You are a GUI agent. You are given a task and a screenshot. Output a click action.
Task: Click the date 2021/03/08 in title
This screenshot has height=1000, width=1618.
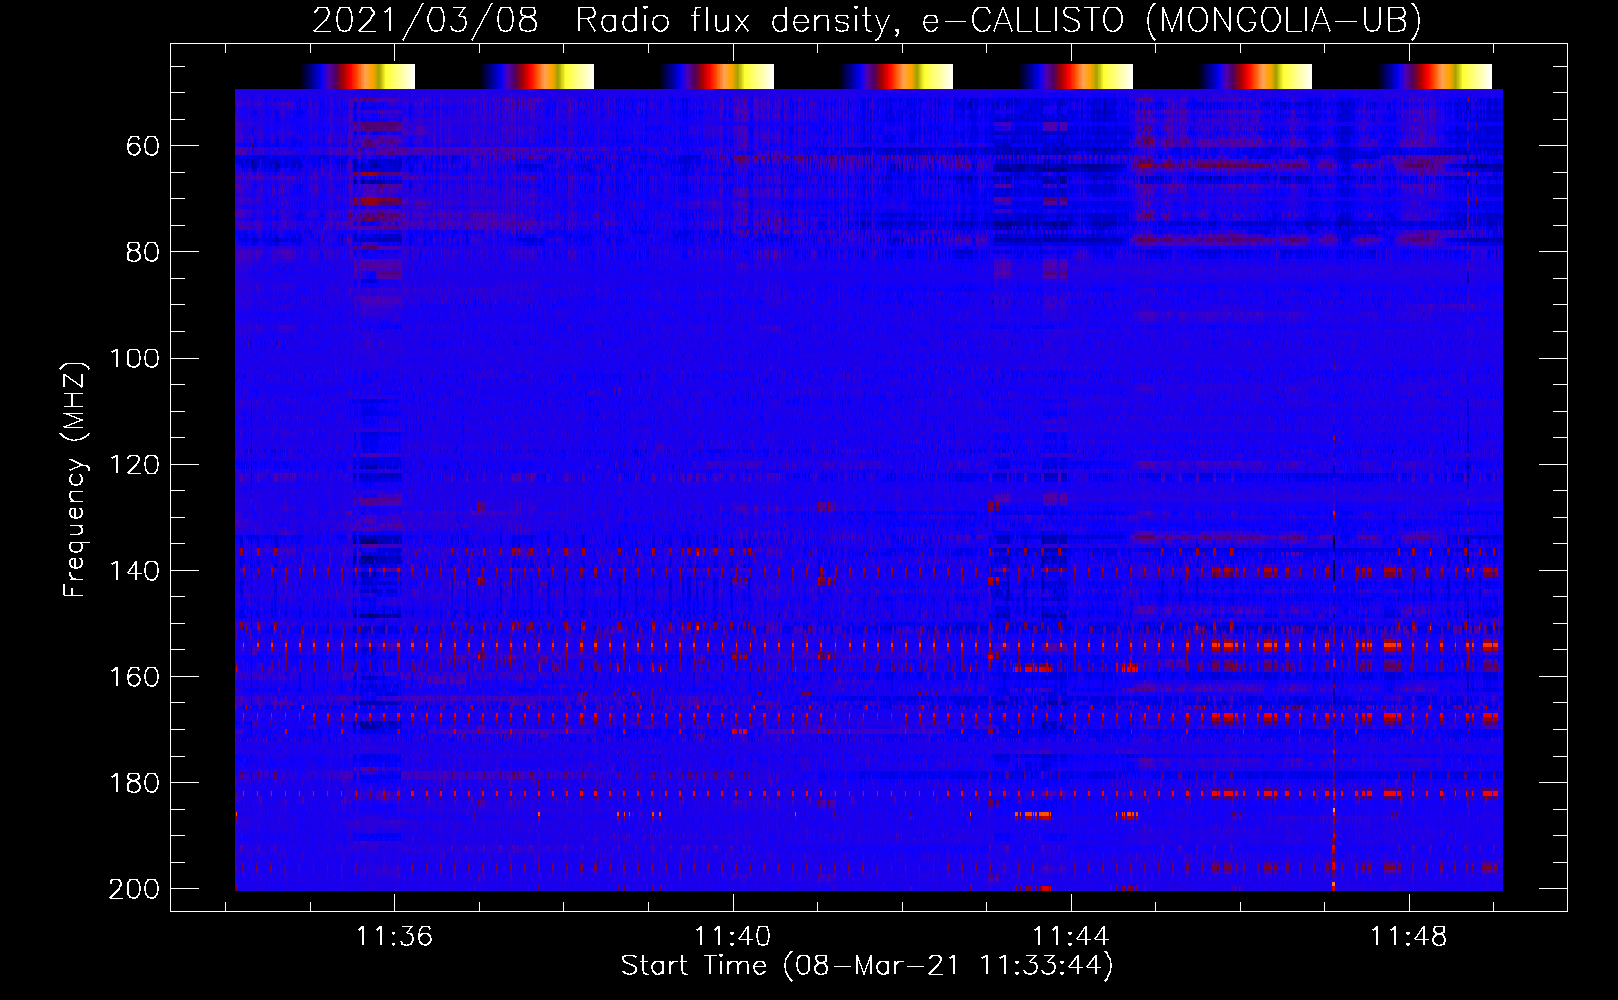[x=425, y=20]
